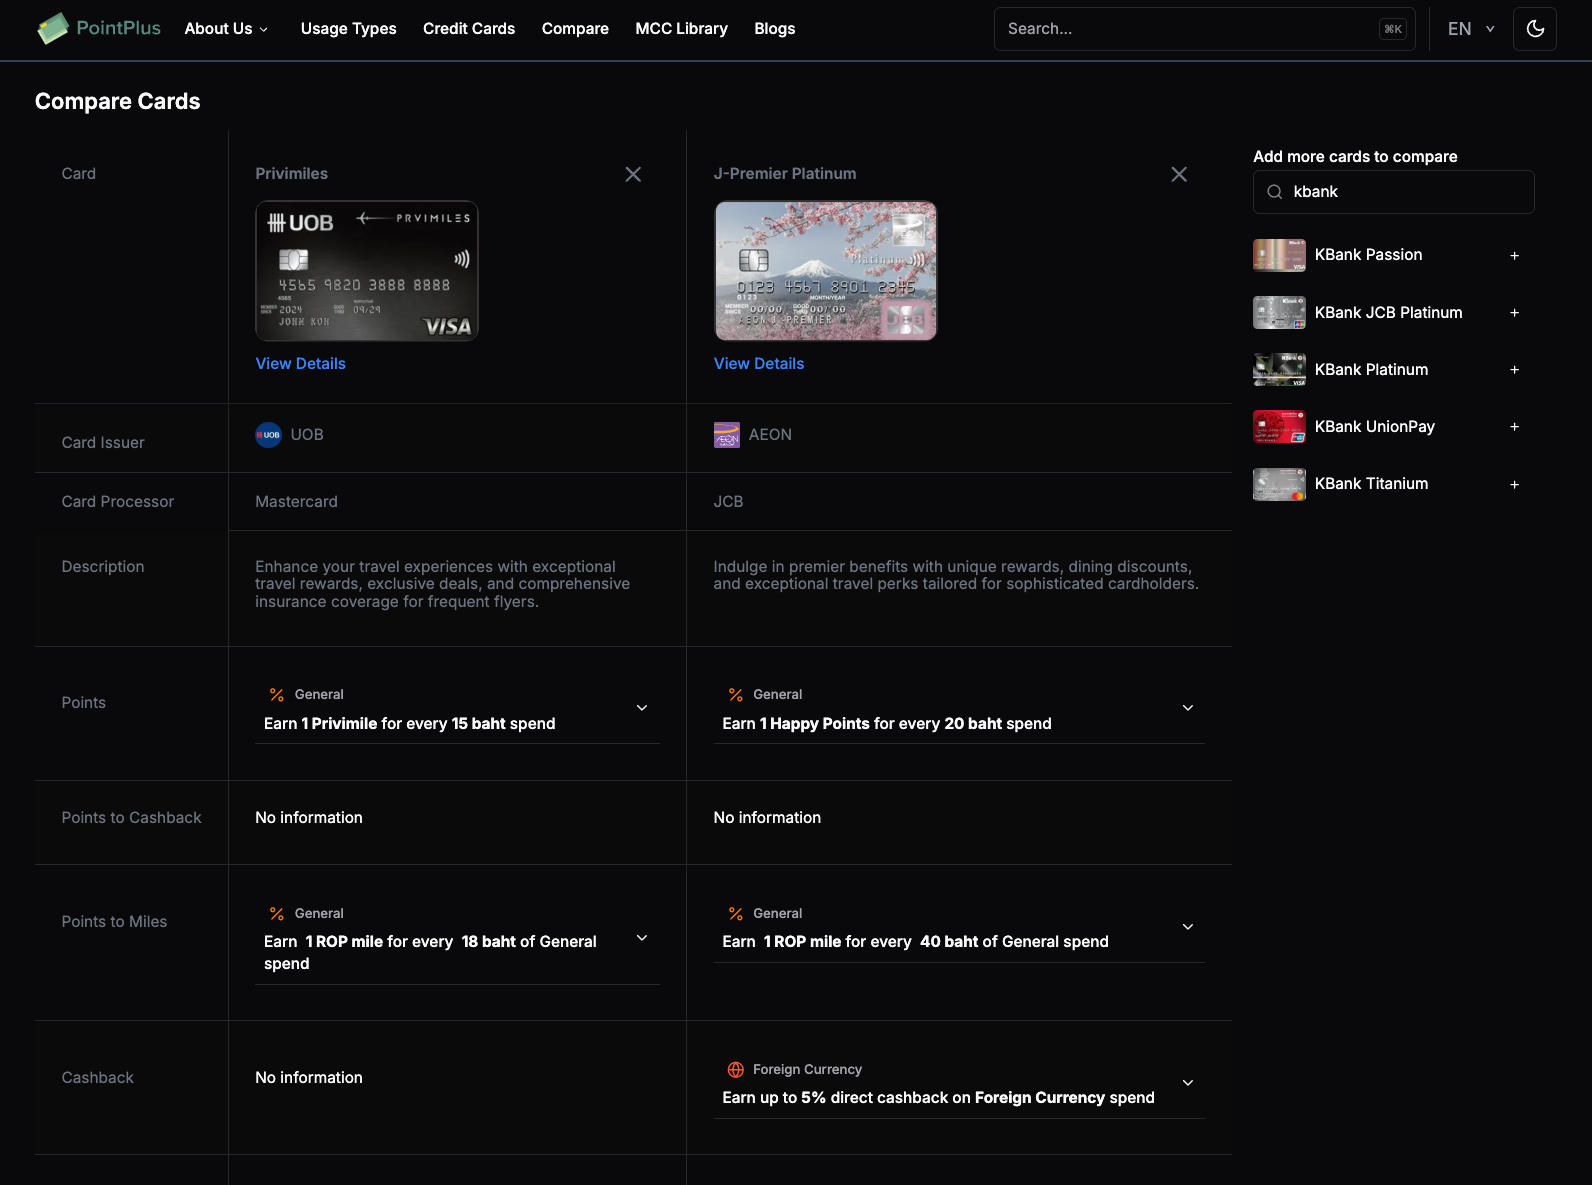Viewport: 1592px width, 1185px height.
Task: Click the Compare Cards heading
Action: 117,101
